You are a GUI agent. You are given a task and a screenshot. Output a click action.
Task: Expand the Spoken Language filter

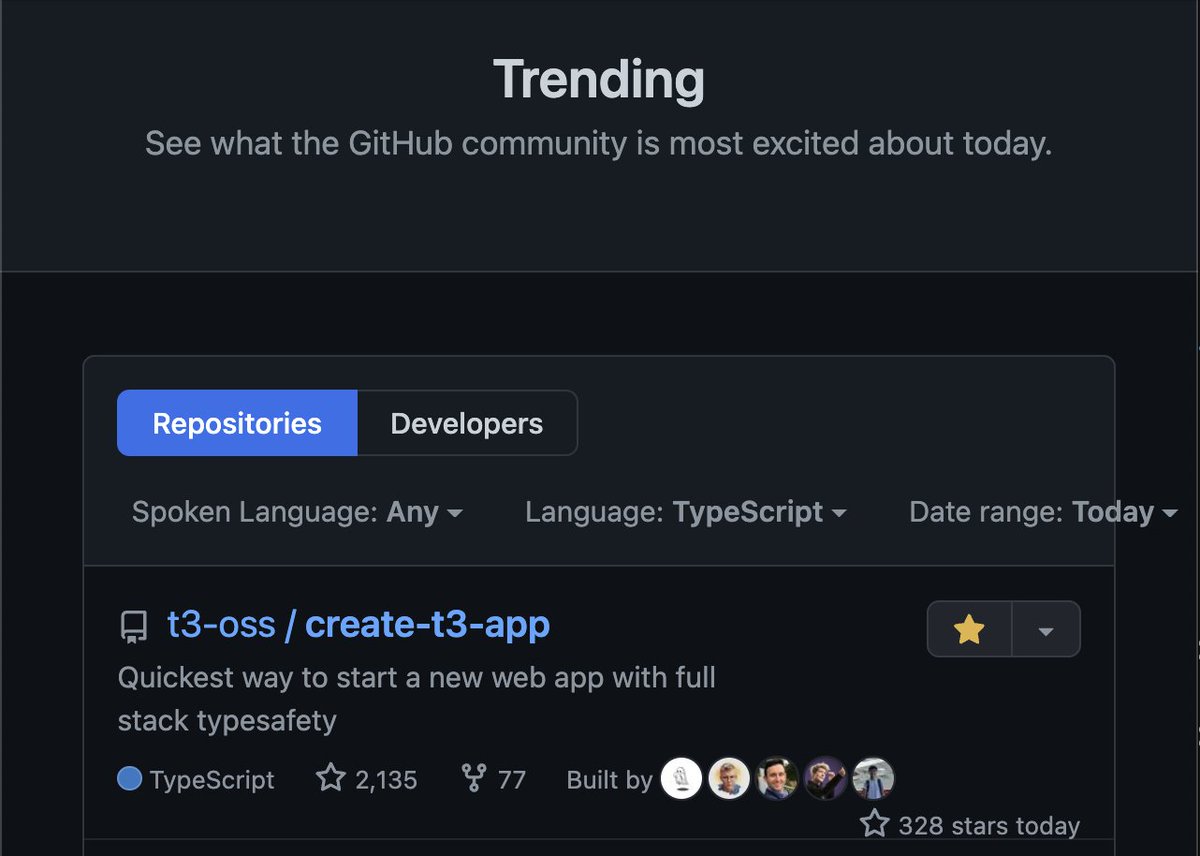pos(297,512)
